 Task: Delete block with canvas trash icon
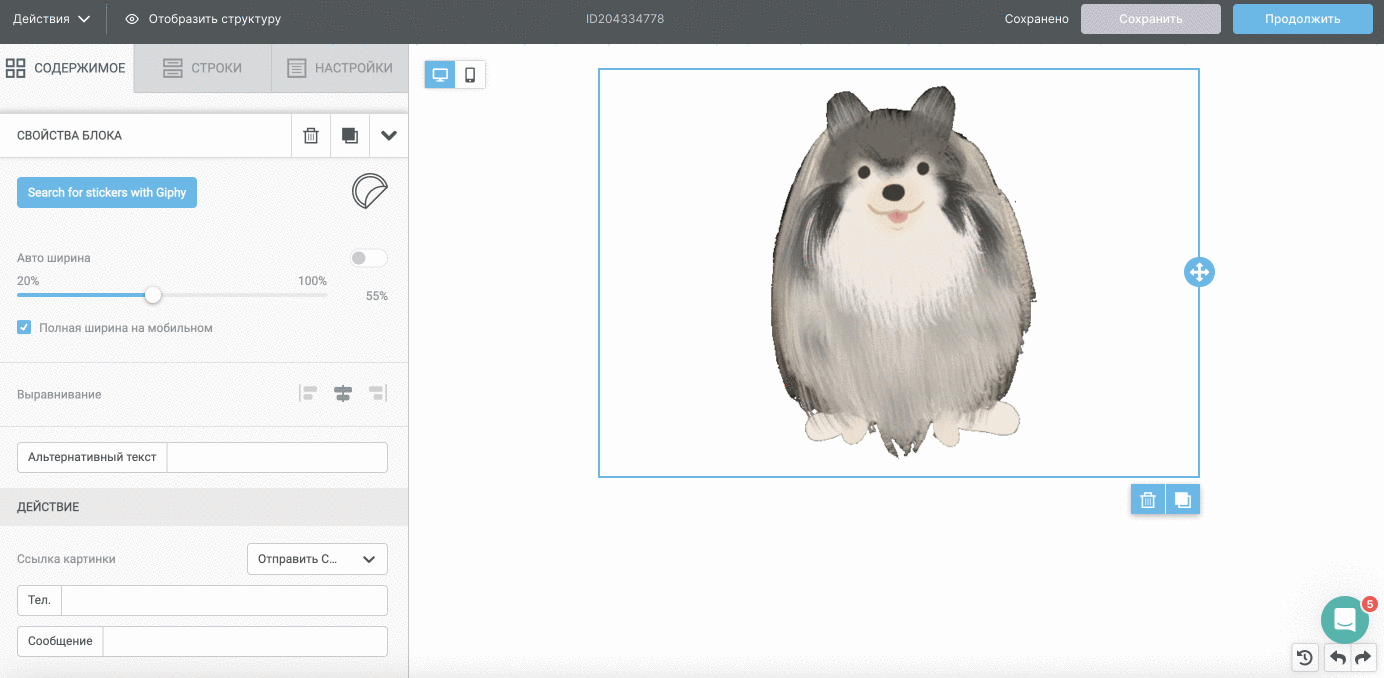point(1148,500)
